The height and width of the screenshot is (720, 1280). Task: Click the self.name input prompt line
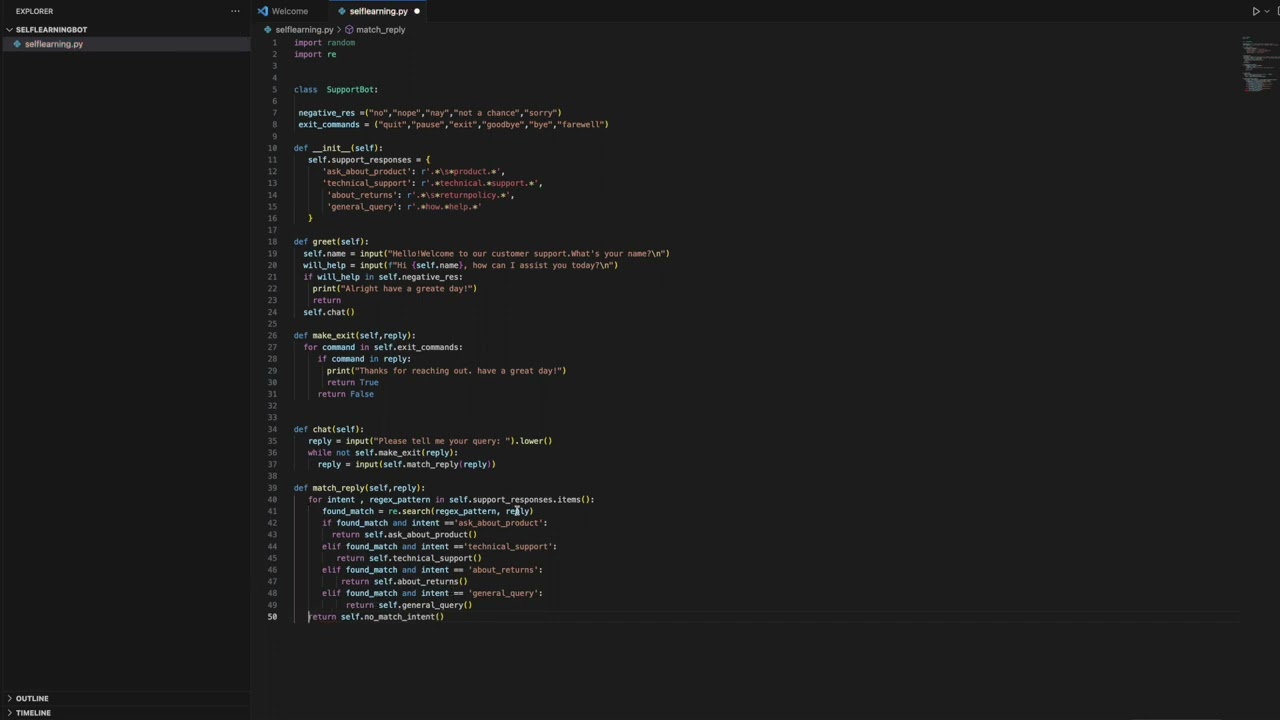tap(486, 254)
